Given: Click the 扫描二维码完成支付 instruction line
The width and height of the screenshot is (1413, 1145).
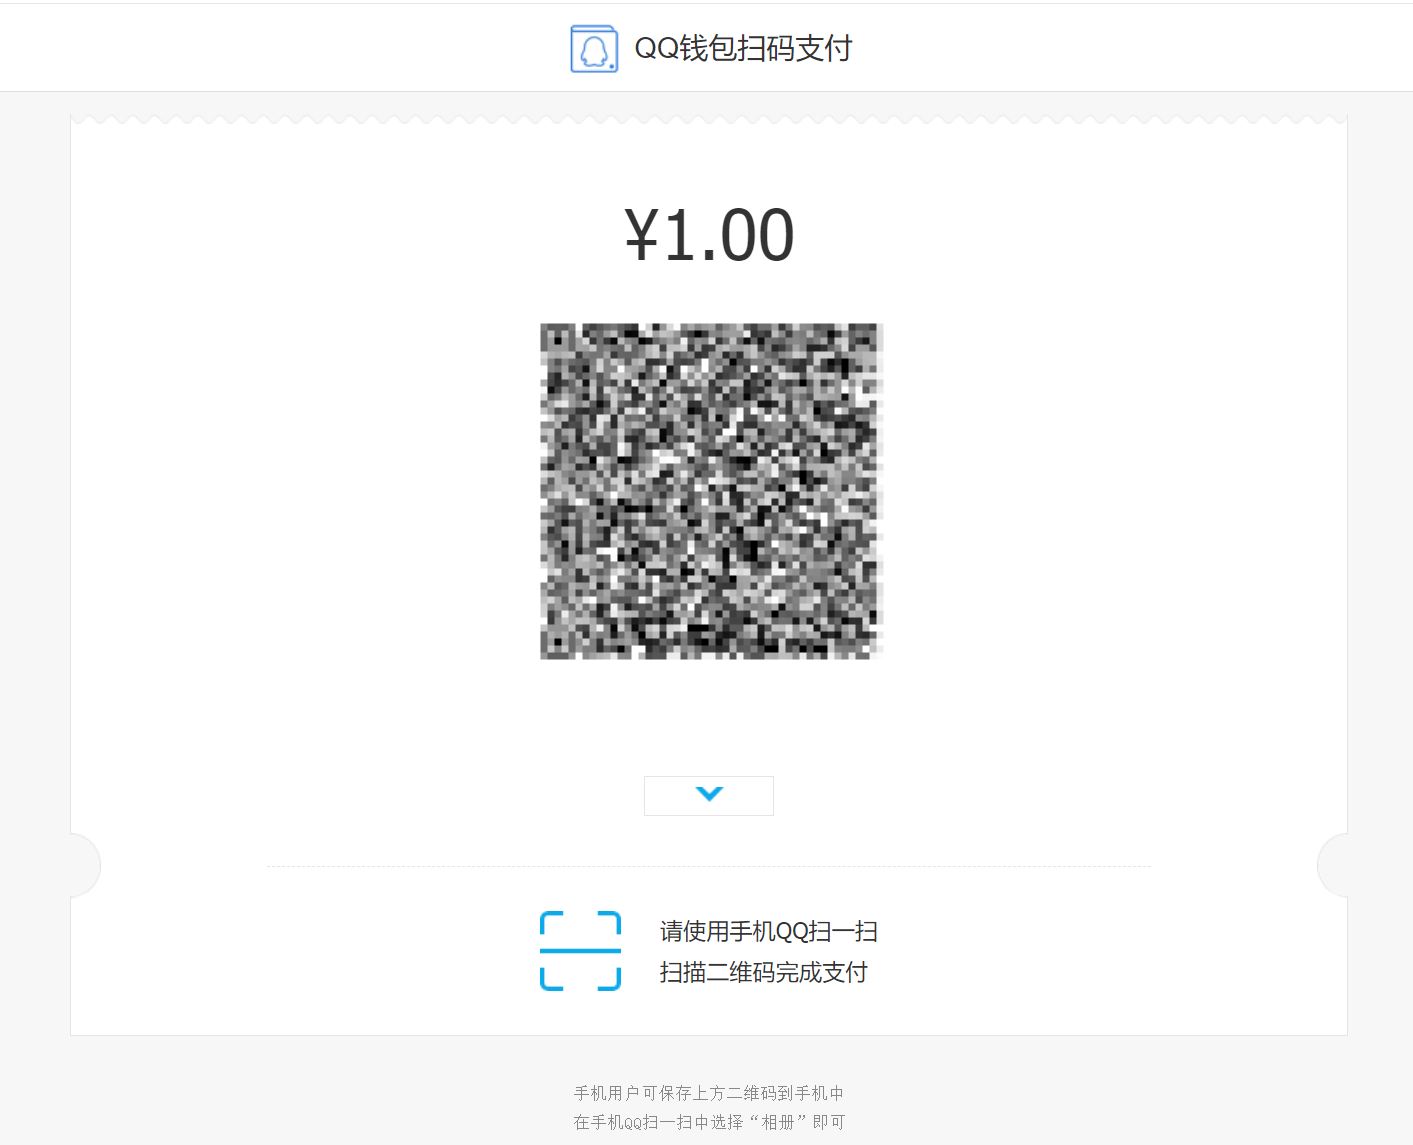Looking at the screenshot, I should (763, 972).
